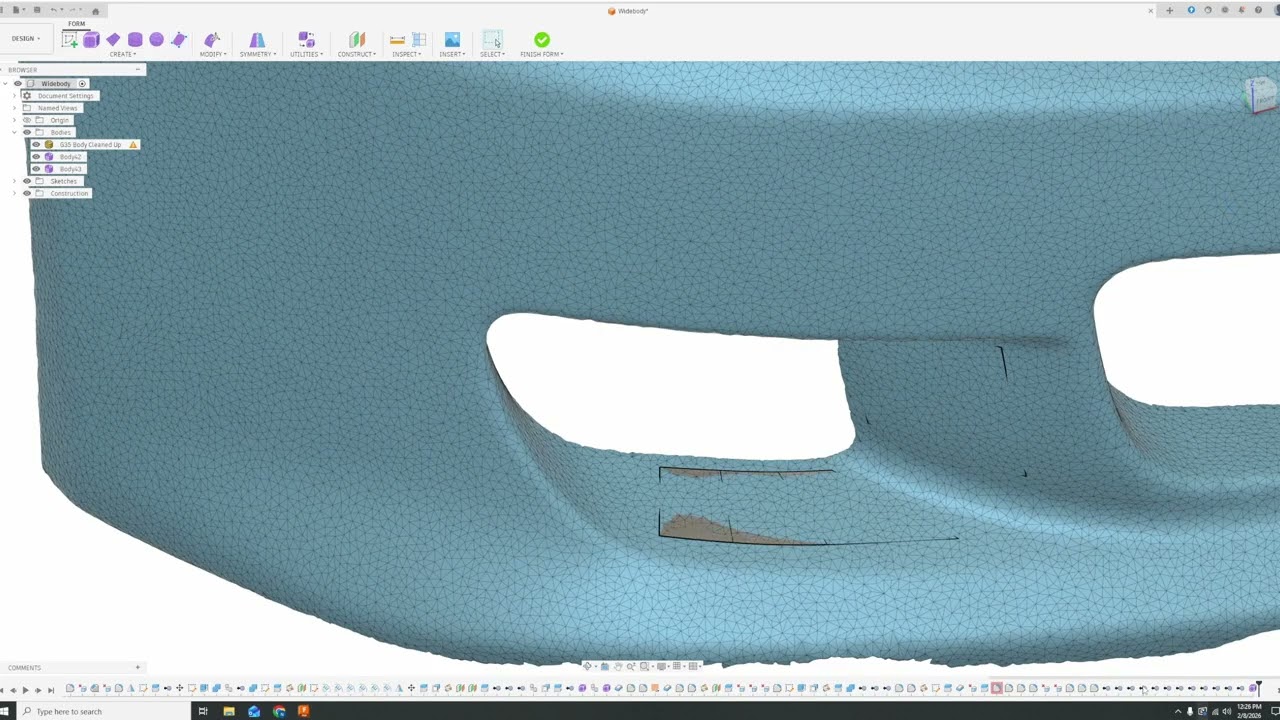The image size is (1280, 720).
Task: Select Body42 in the browser tree
Action: tap(70, 157)
